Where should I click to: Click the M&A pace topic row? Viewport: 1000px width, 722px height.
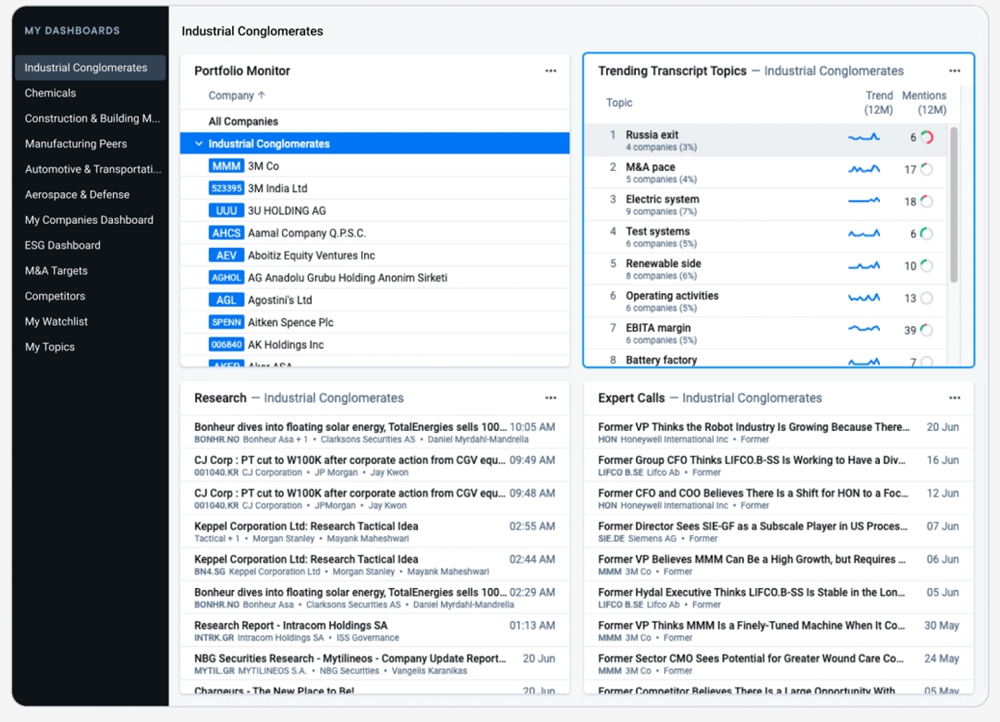click(650, 167)
